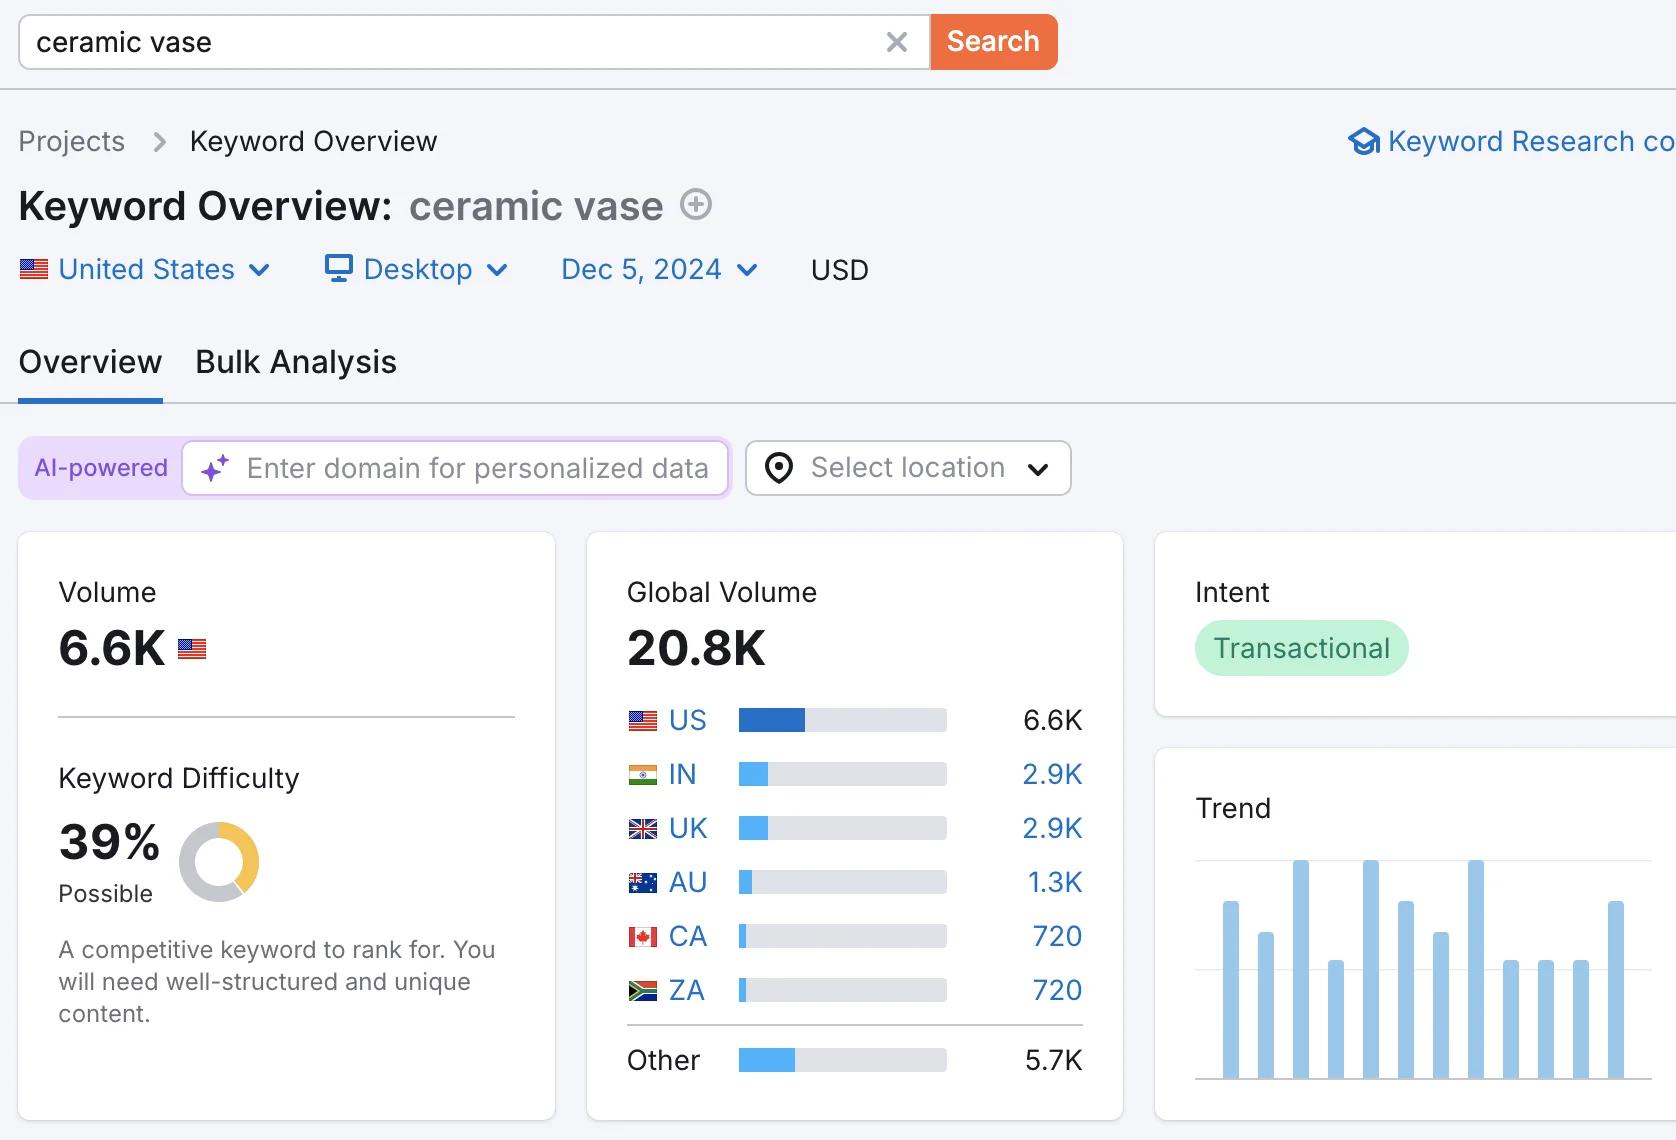Click the first bar in the Trend chart

pyautogui.click(x=1231, y=990)
